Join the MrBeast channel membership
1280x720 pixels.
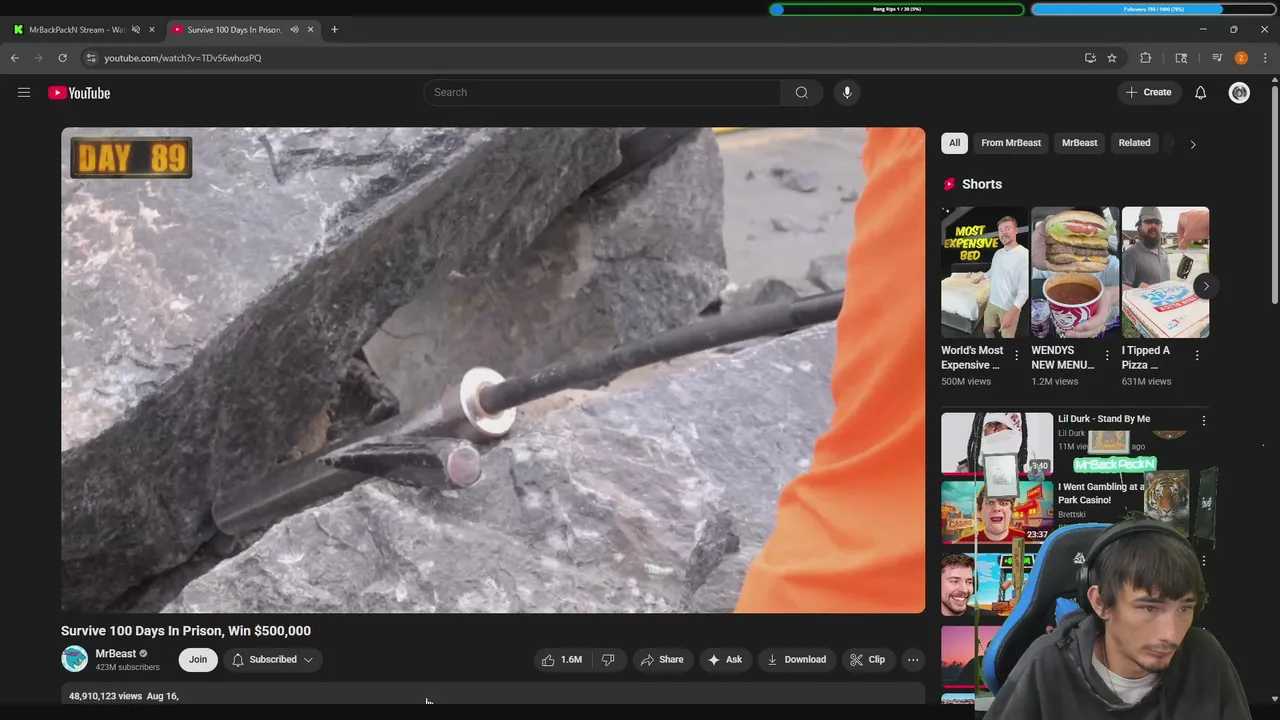[198, 659]
